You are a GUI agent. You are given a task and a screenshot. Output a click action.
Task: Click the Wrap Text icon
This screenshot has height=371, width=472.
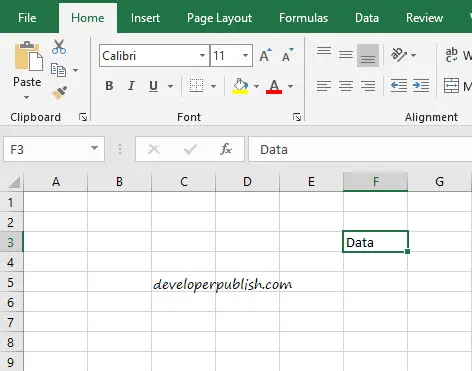point(451,55)
